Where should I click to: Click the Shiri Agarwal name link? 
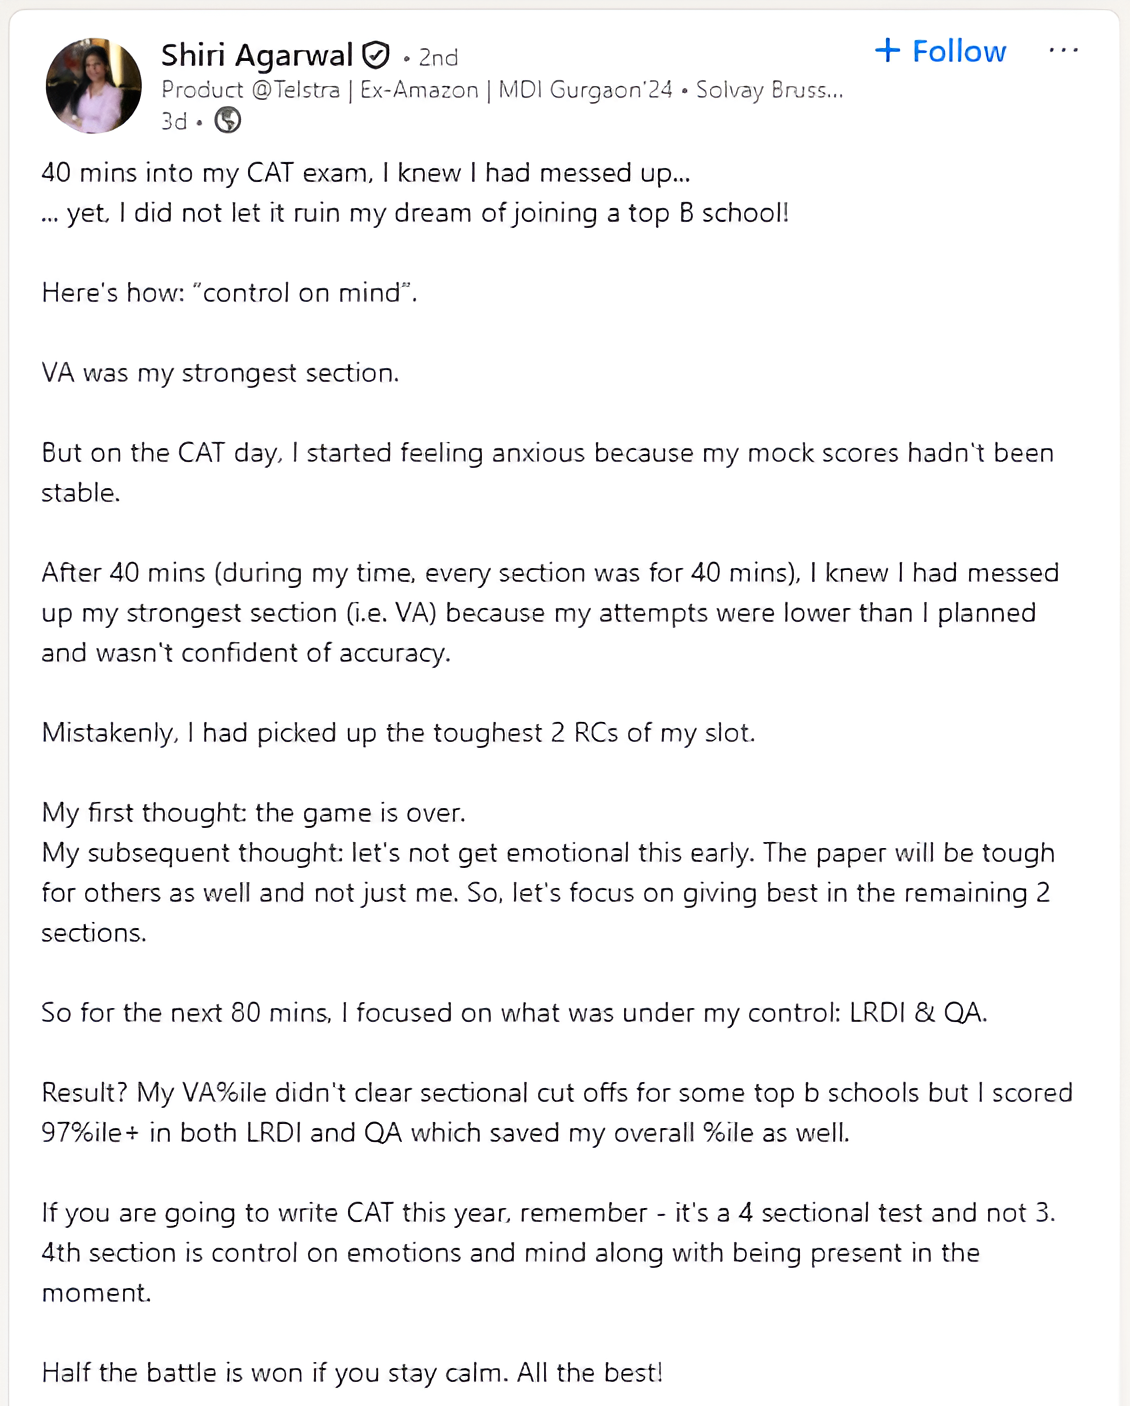pos(257,55)
